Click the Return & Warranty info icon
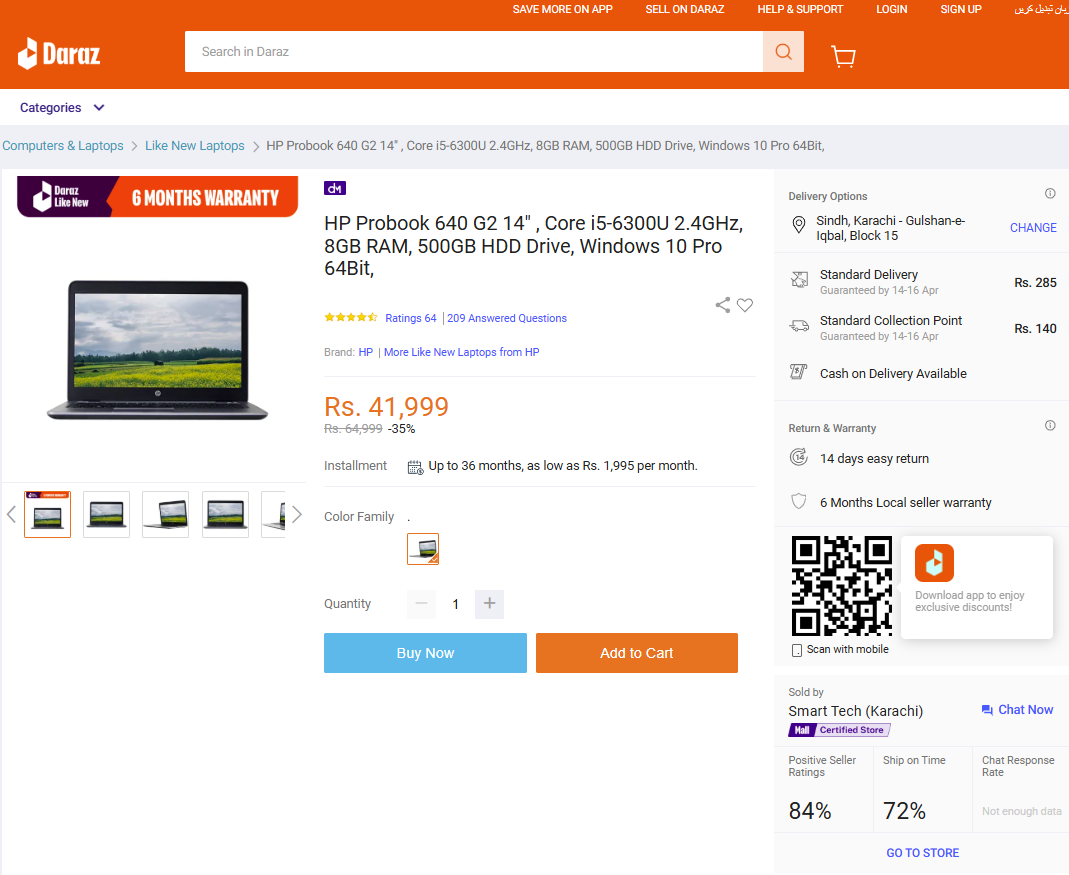The image size is (1069, 875). [x=1050, y=426]
